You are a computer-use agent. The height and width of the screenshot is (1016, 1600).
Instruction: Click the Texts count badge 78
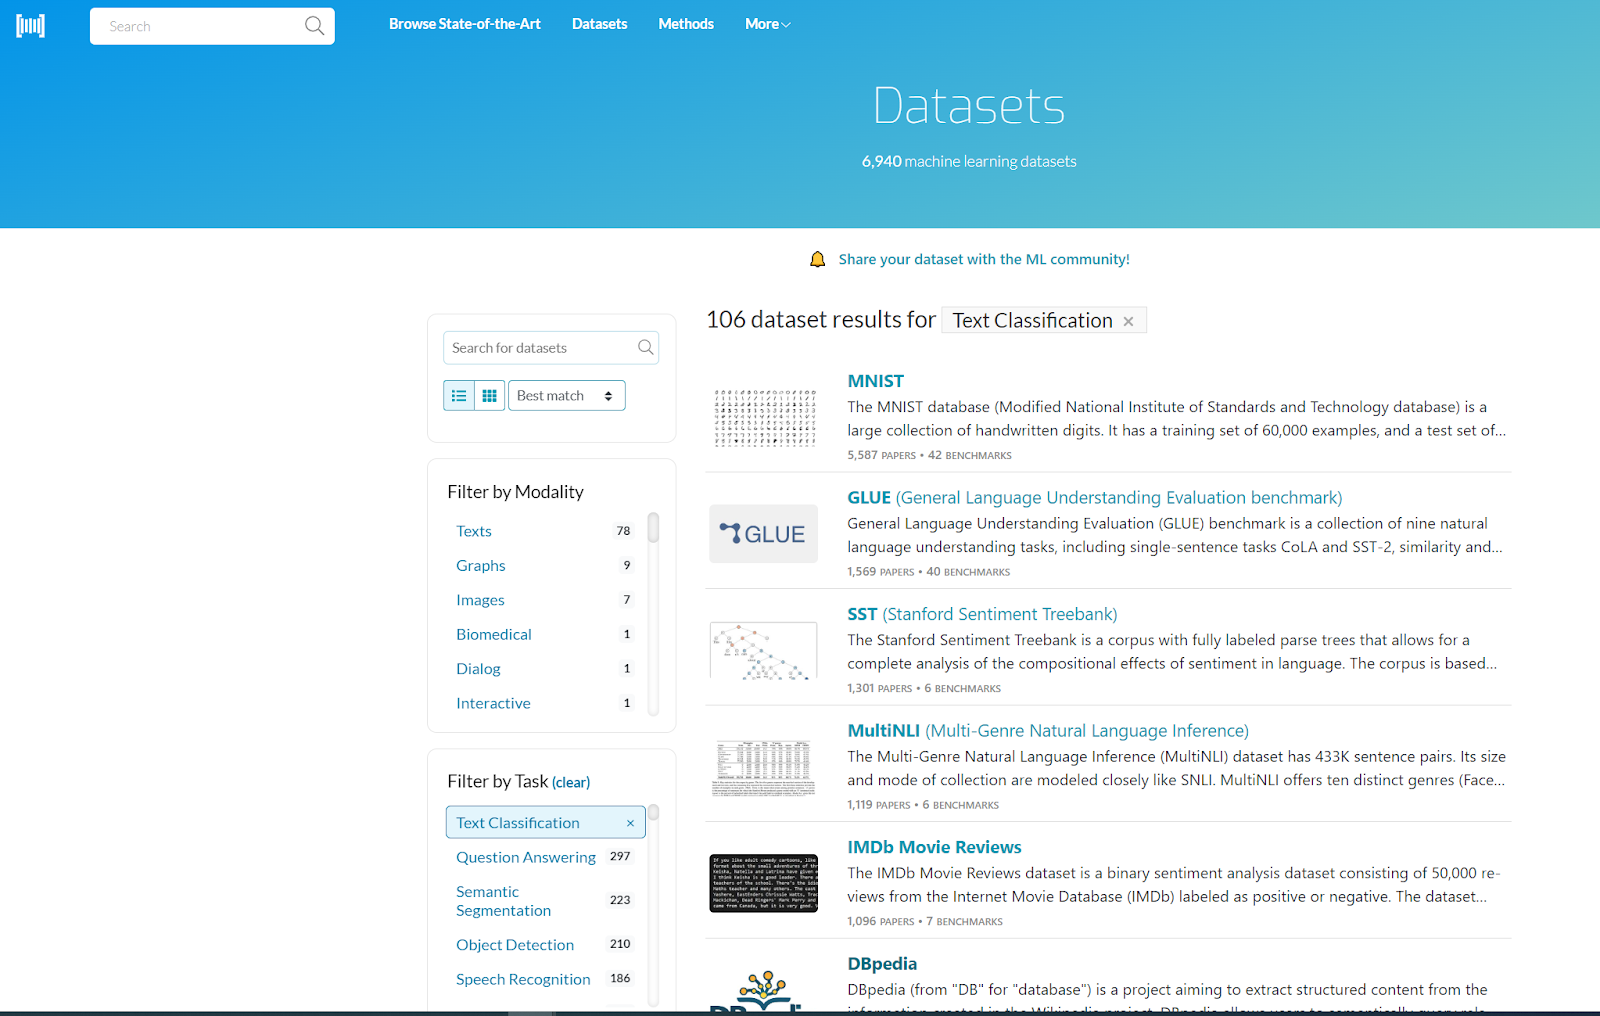(x=623, y=531)
